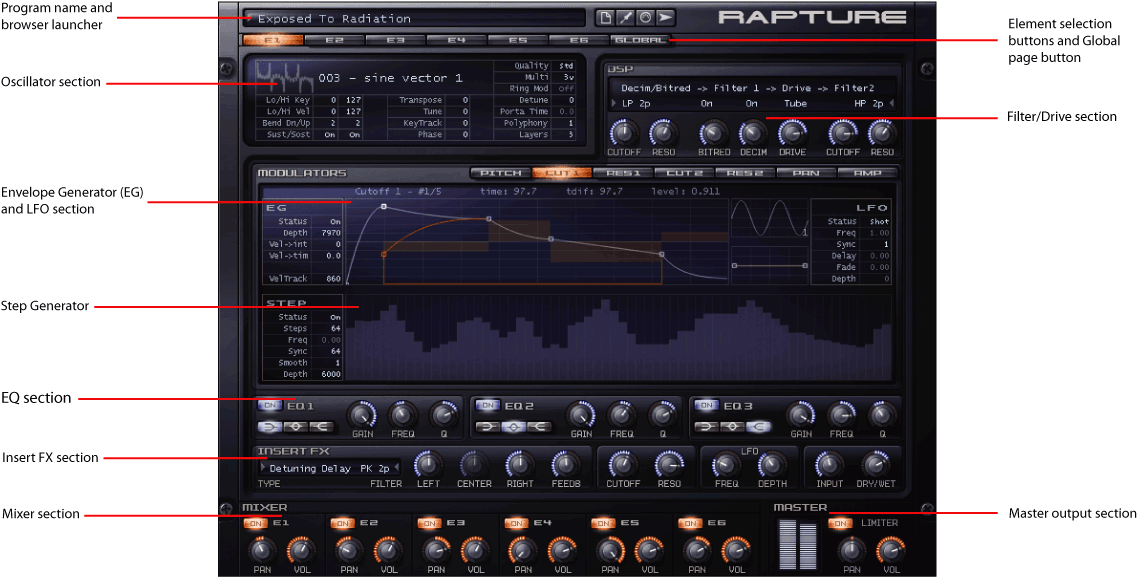Screen dimensions: 1138x577
Task: Switch to element E2
Action: pos(334,40)
